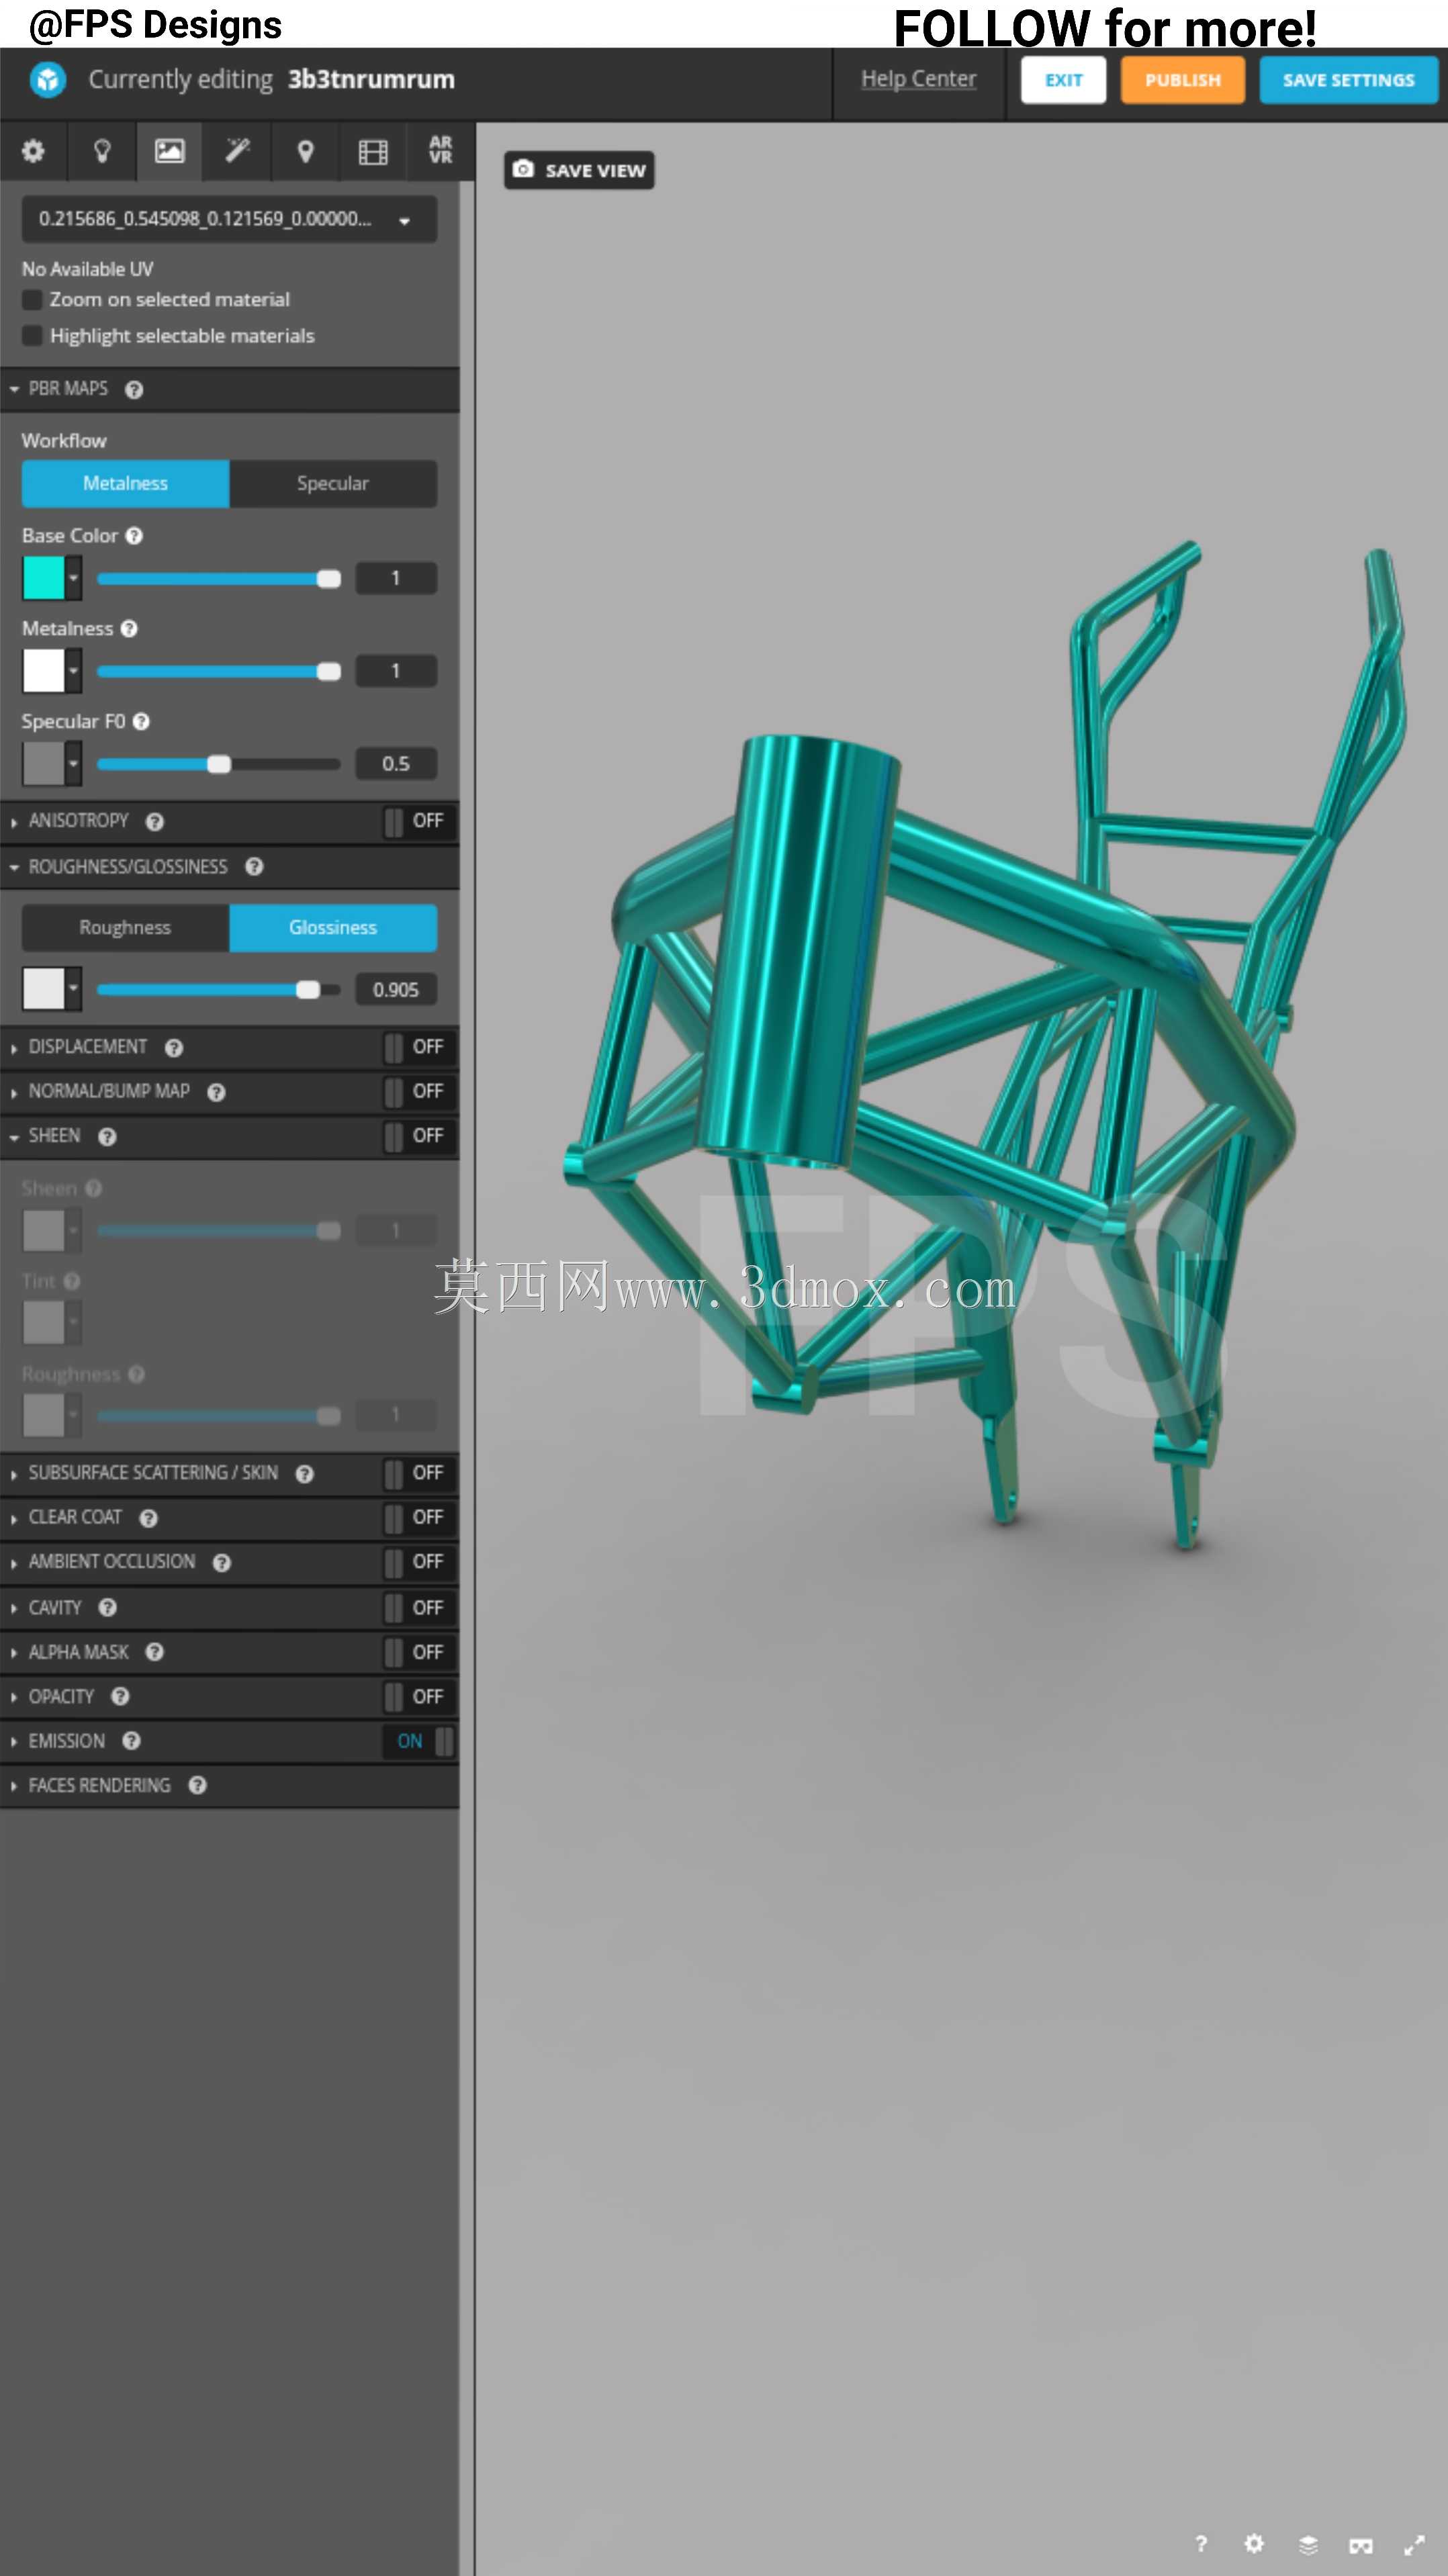Open the Materials image tab
This screenshot has width=1448, height=2576.
coord(169,151)
